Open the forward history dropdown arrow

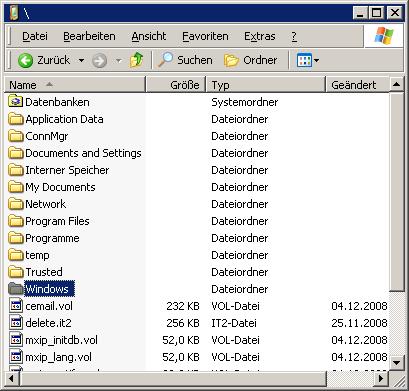[x=118, y=61]
